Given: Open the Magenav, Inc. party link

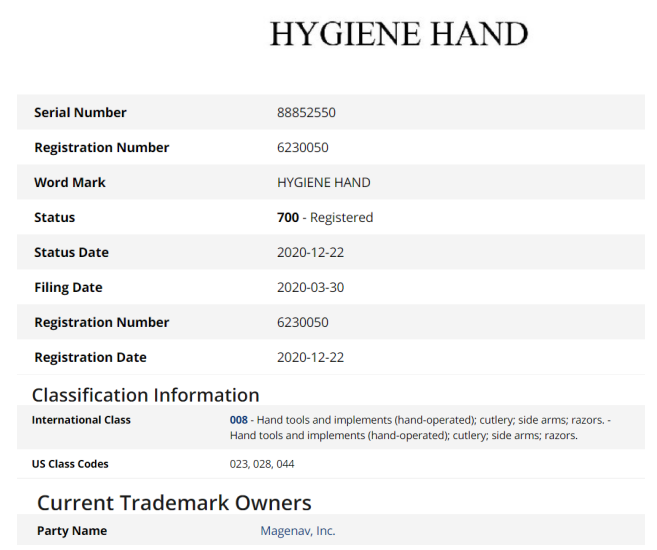Looking at the screenshot, I should click(297, 531).
